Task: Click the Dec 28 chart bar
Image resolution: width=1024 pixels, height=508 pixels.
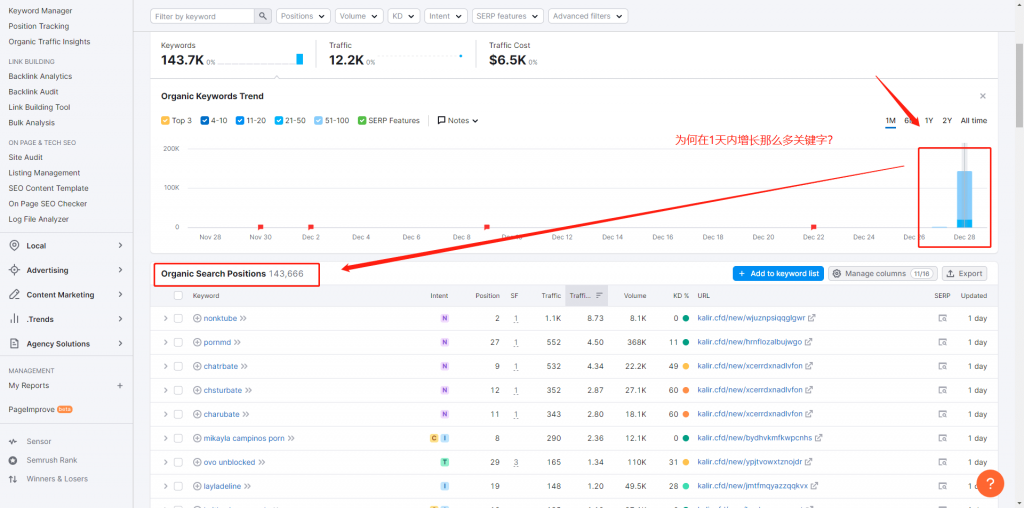Action: click(964, 198)
